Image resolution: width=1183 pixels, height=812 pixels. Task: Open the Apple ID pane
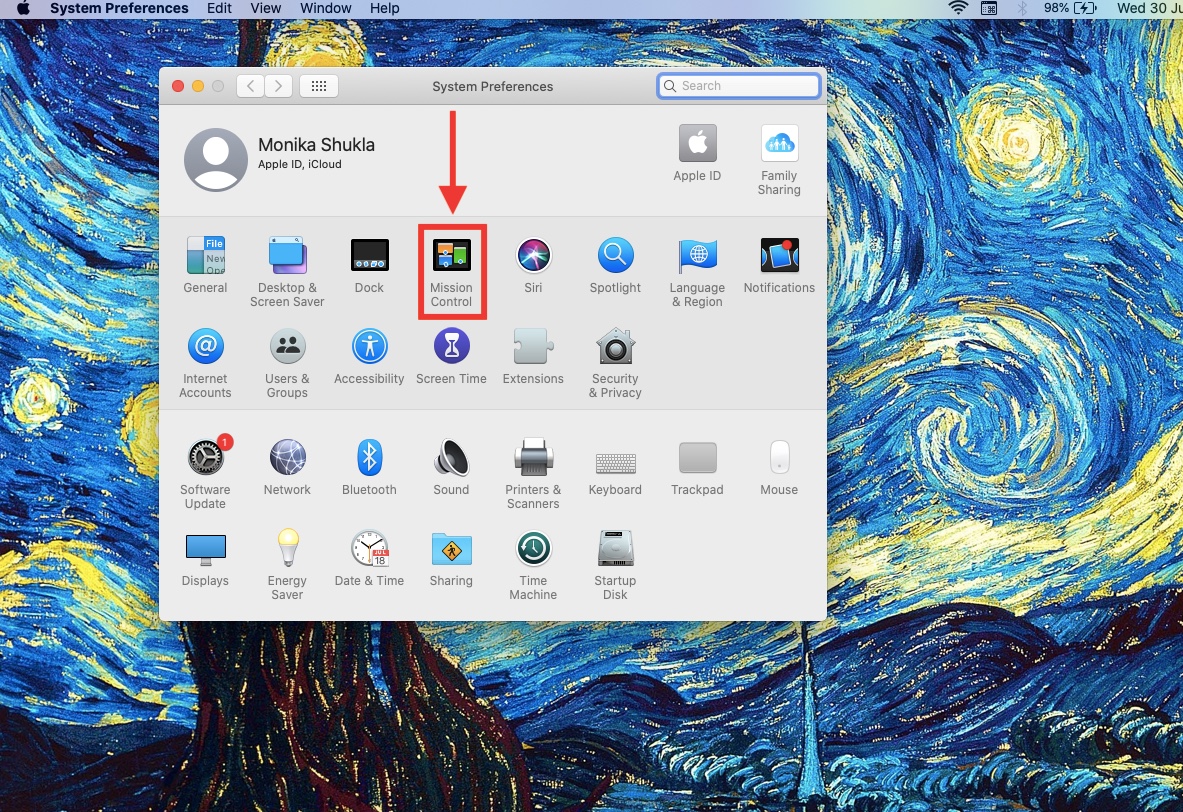coord(697,144)
